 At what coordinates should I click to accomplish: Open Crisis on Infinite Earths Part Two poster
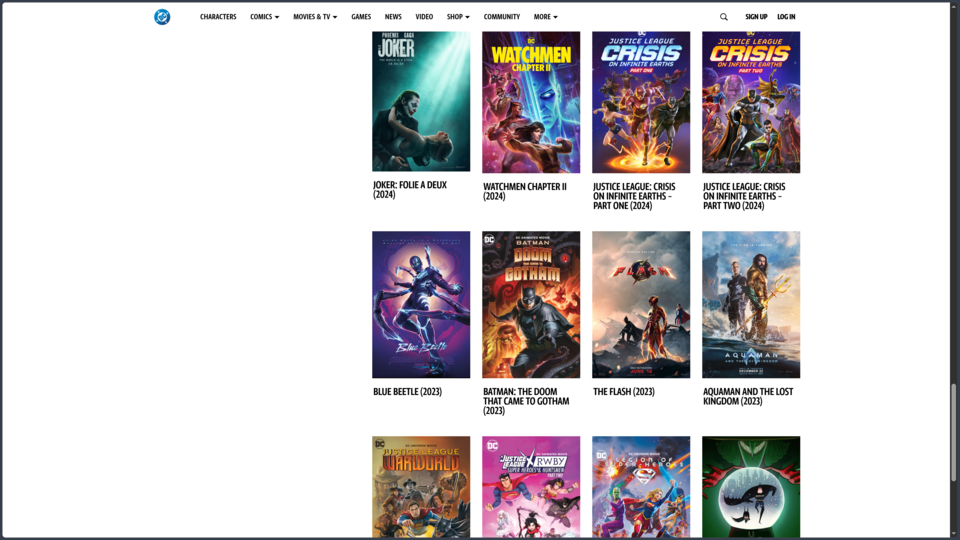coord(751,102)
